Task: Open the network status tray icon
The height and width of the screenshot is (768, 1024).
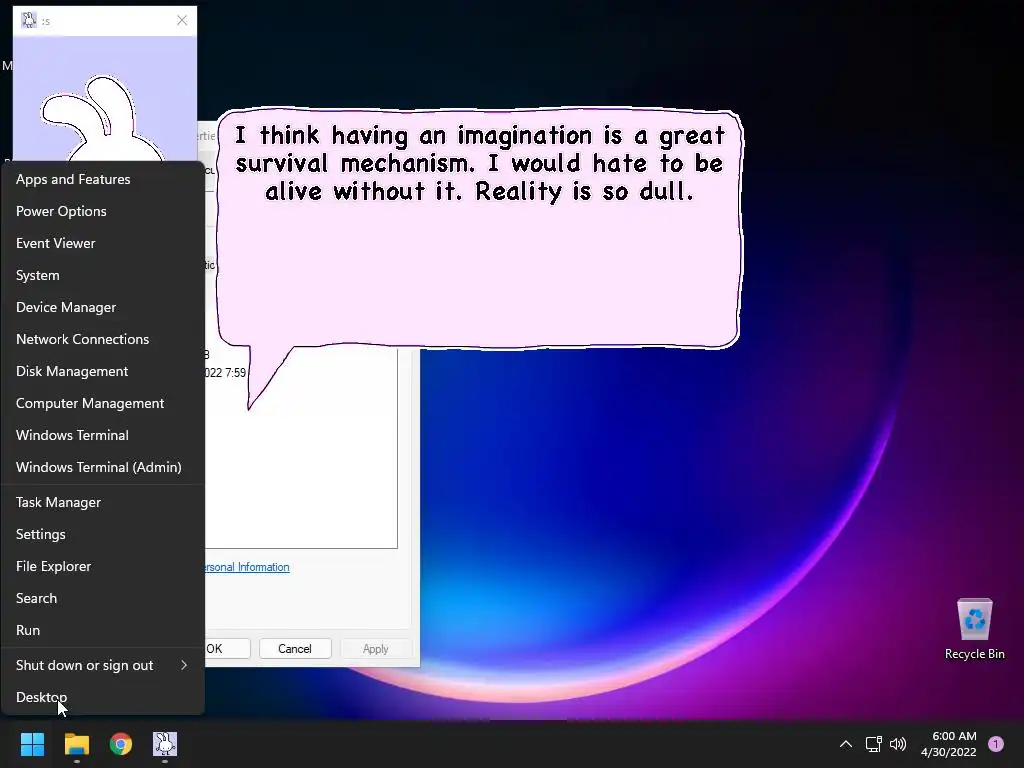Action: click(x=873, y=744)
